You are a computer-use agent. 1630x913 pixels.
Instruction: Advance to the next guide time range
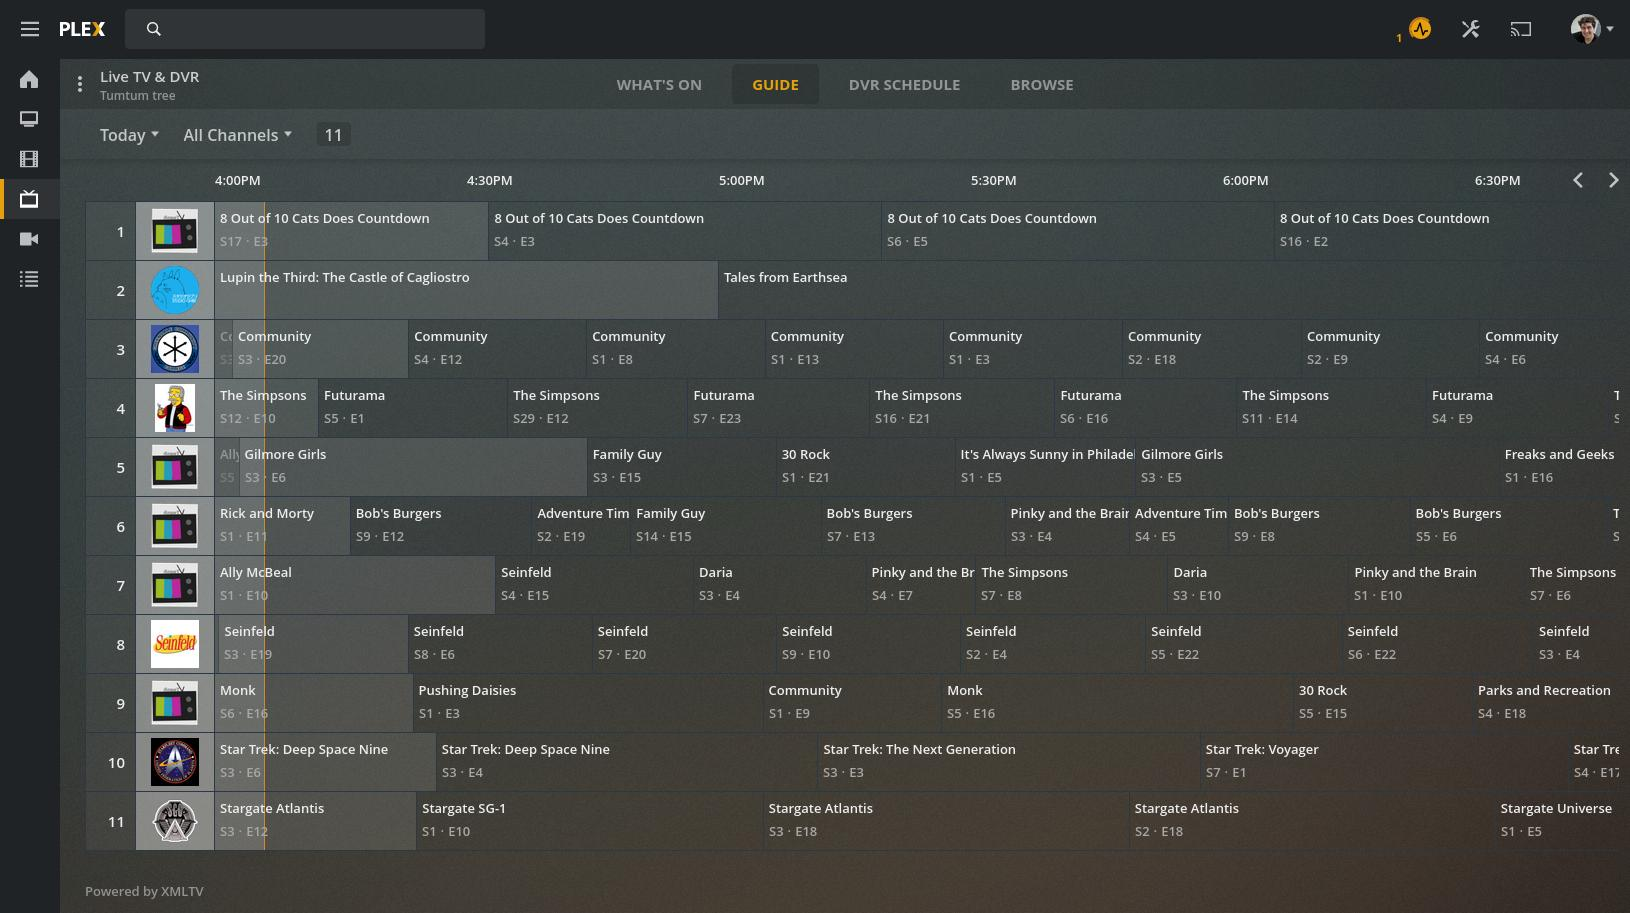tap(1613, 180)
